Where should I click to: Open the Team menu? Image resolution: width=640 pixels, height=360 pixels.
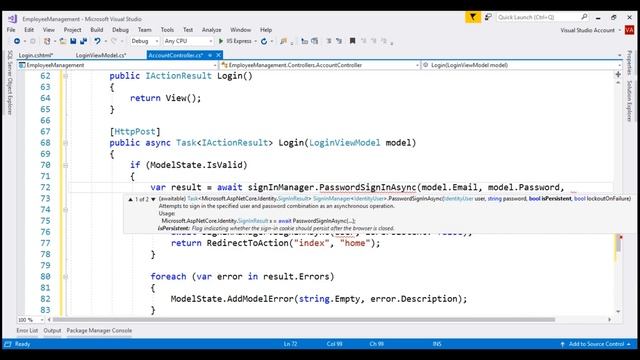pos(144,30)
